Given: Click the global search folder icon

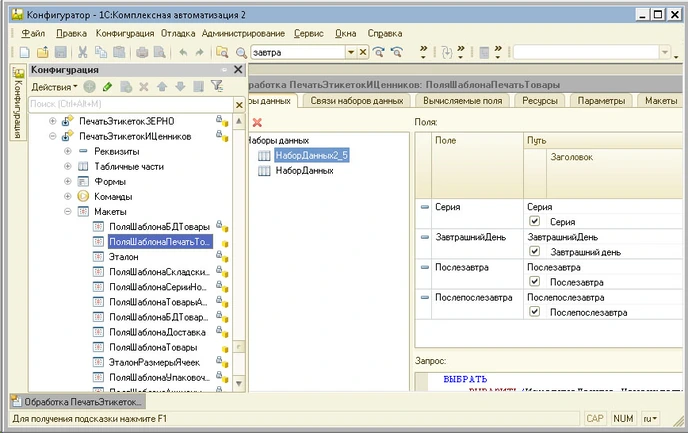Looking at the screenshot, I should (222, 52).
